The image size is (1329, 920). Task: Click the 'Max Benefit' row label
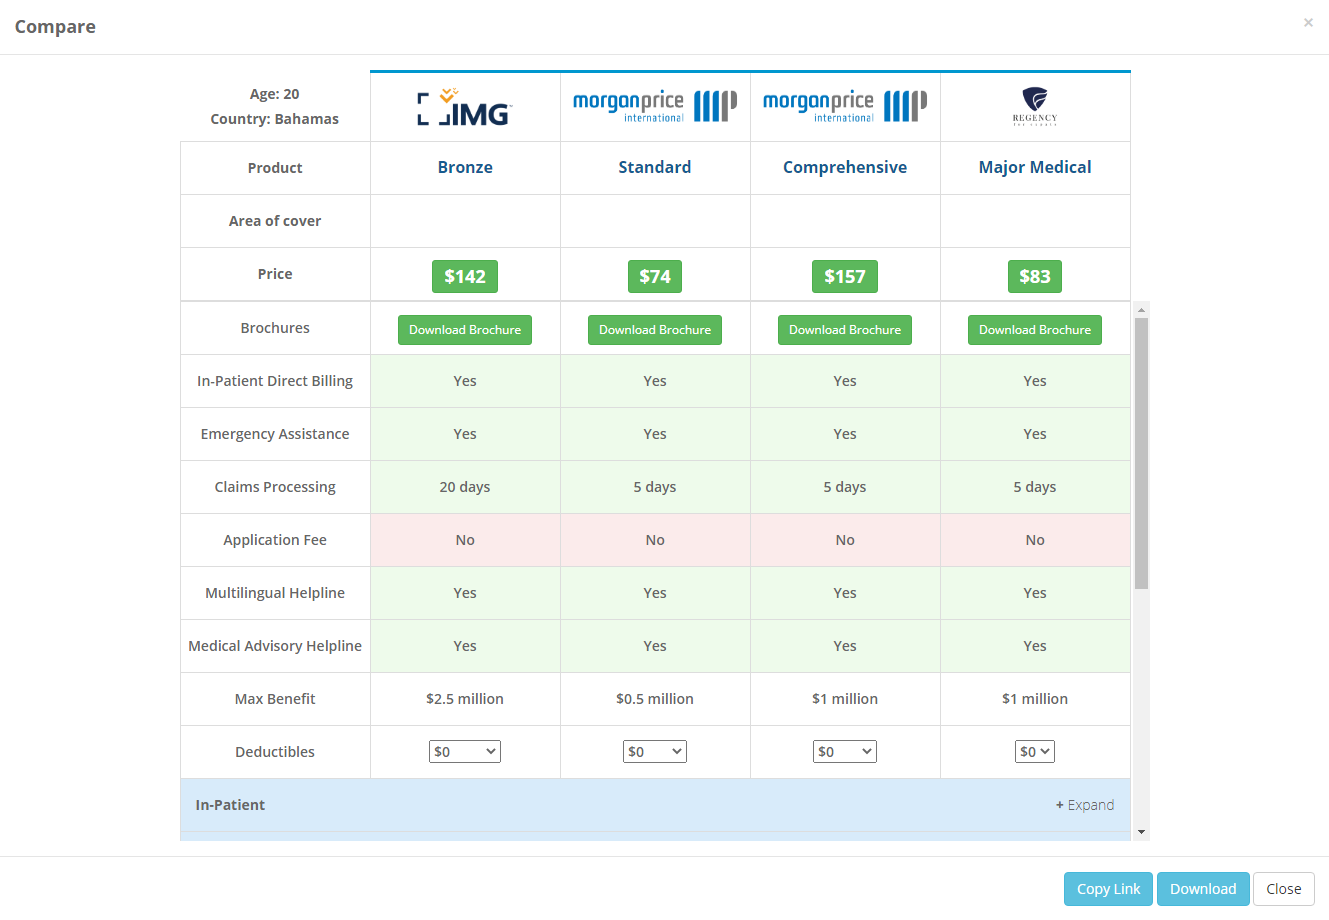(x=275, y=699)
